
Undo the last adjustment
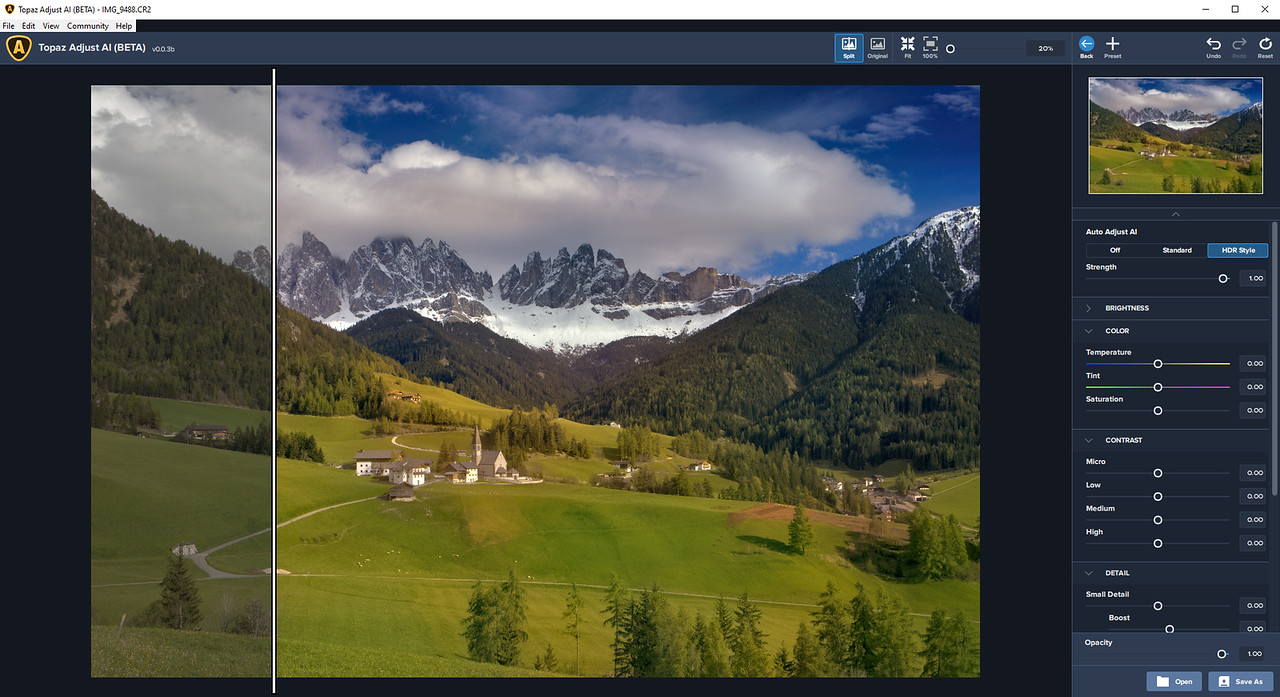coord(1213,47)
